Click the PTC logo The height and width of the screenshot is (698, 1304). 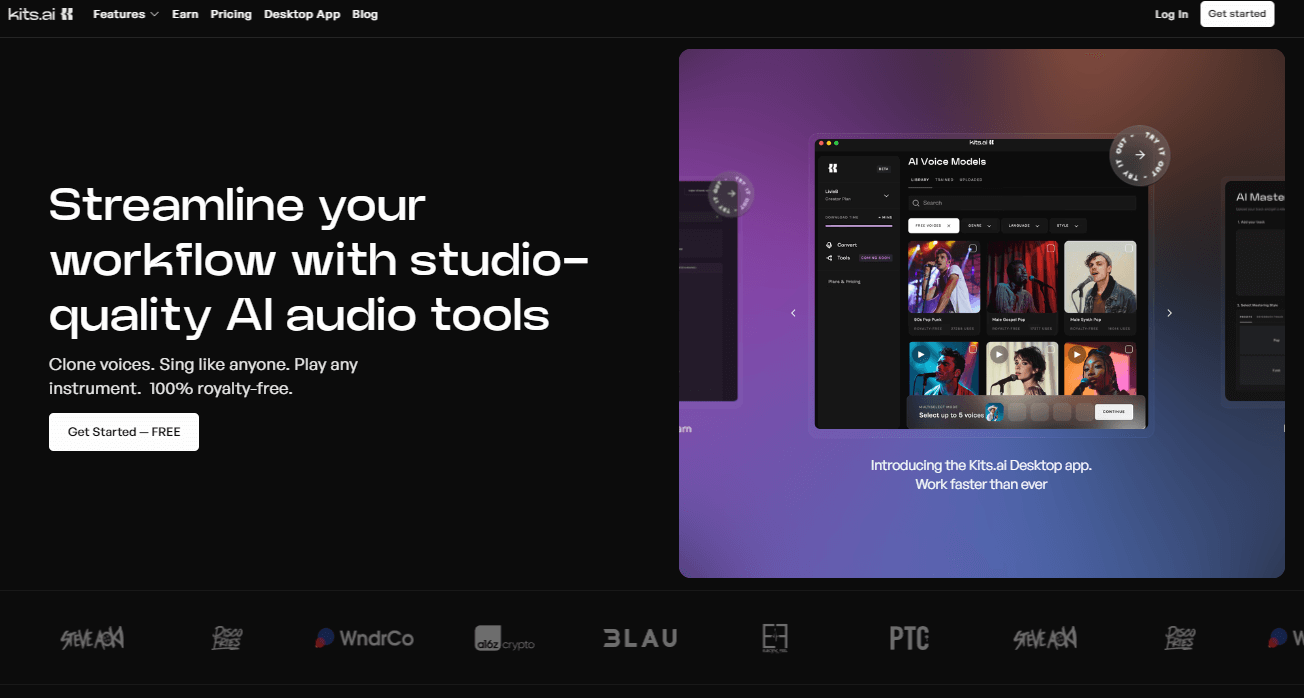pyautogui.click(x=909, y=638)
